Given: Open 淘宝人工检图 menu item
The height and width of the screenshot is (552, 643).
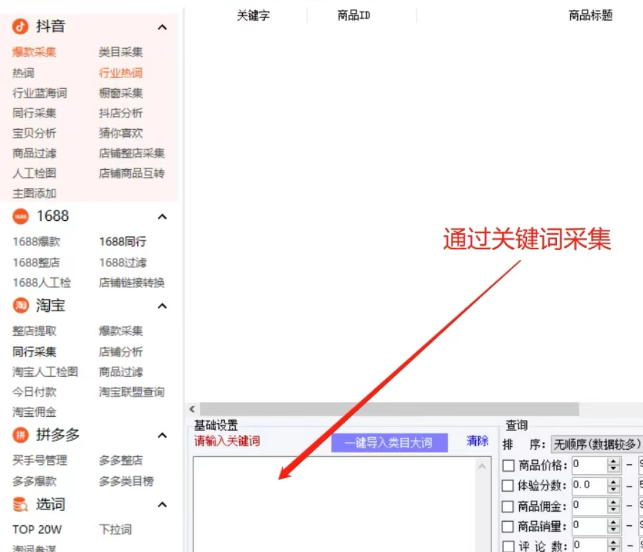Looking at the screenshot, I should (x=45, y=372).
